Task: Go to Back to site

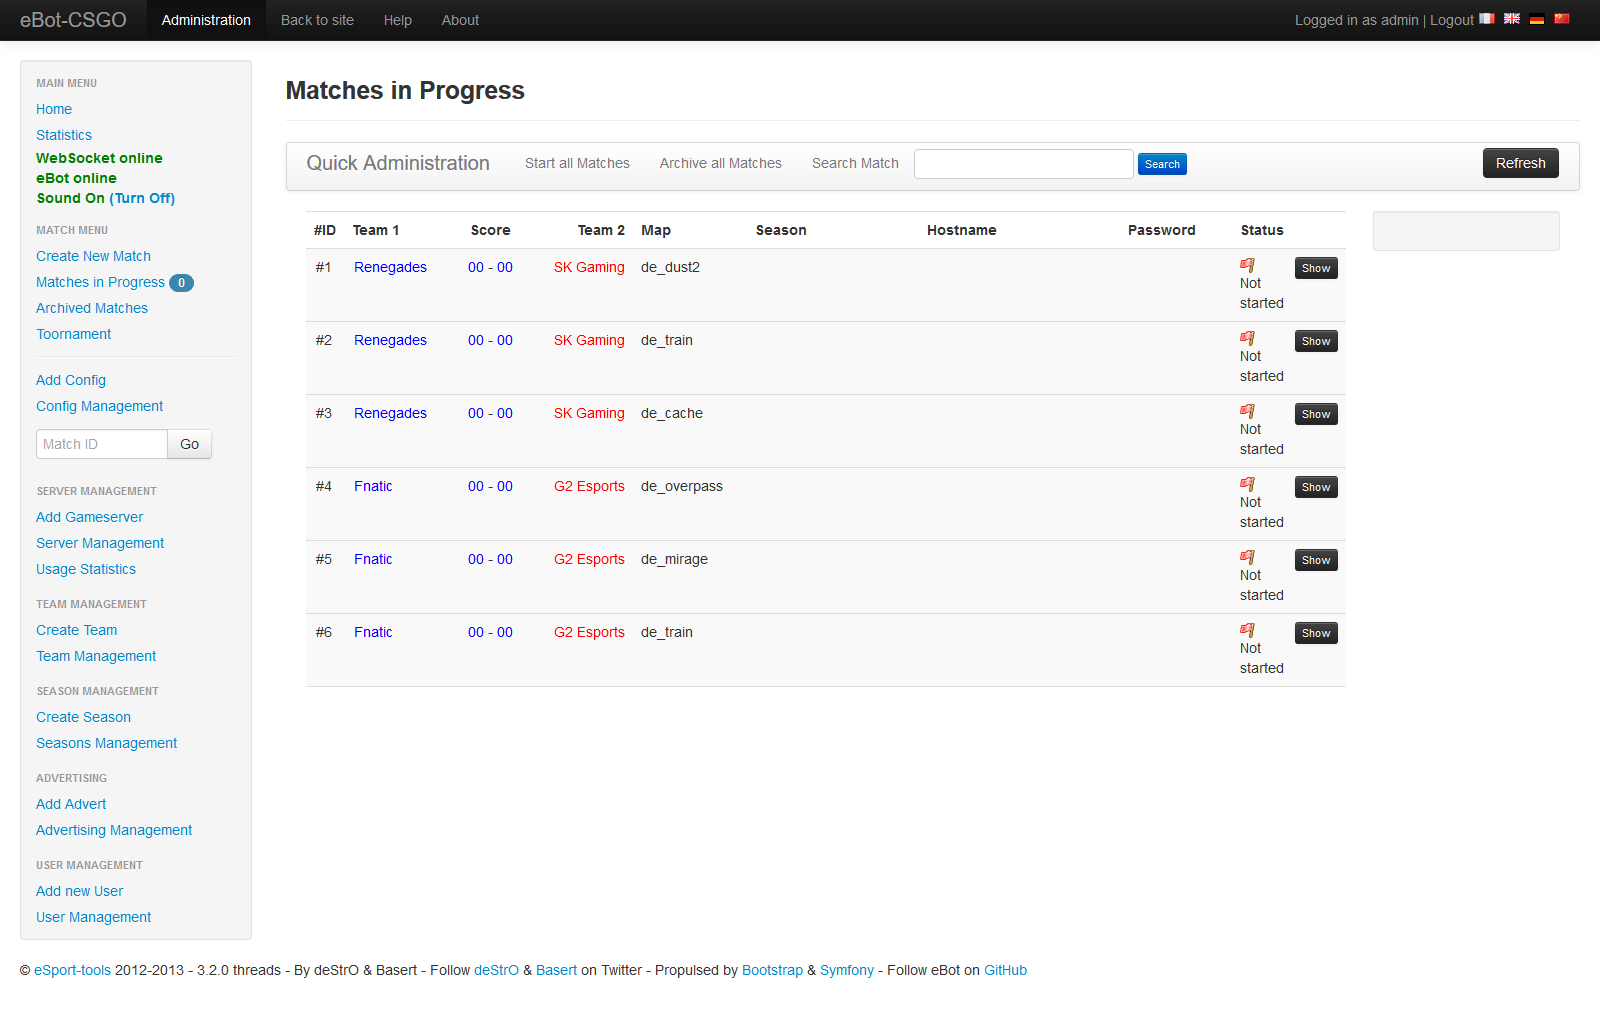Action: [x=317, y=20]
